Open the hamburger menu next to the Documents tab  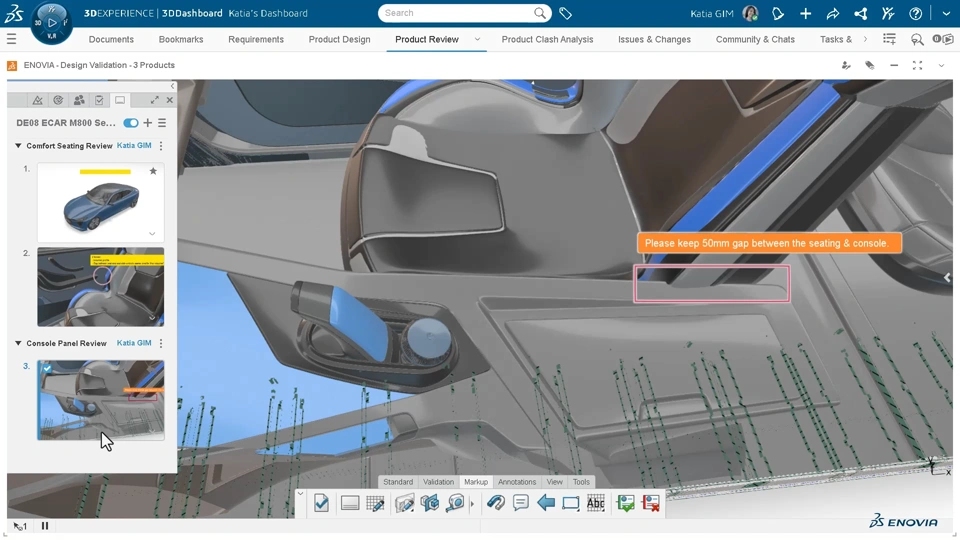11,39
